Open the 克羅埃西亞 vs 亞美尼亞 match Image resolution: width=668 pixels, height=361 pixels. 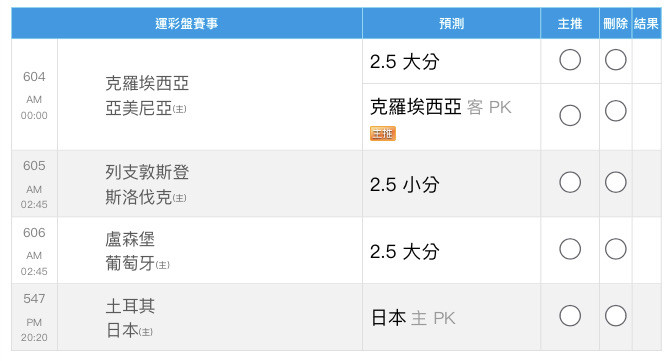click(x=147, y=96)
